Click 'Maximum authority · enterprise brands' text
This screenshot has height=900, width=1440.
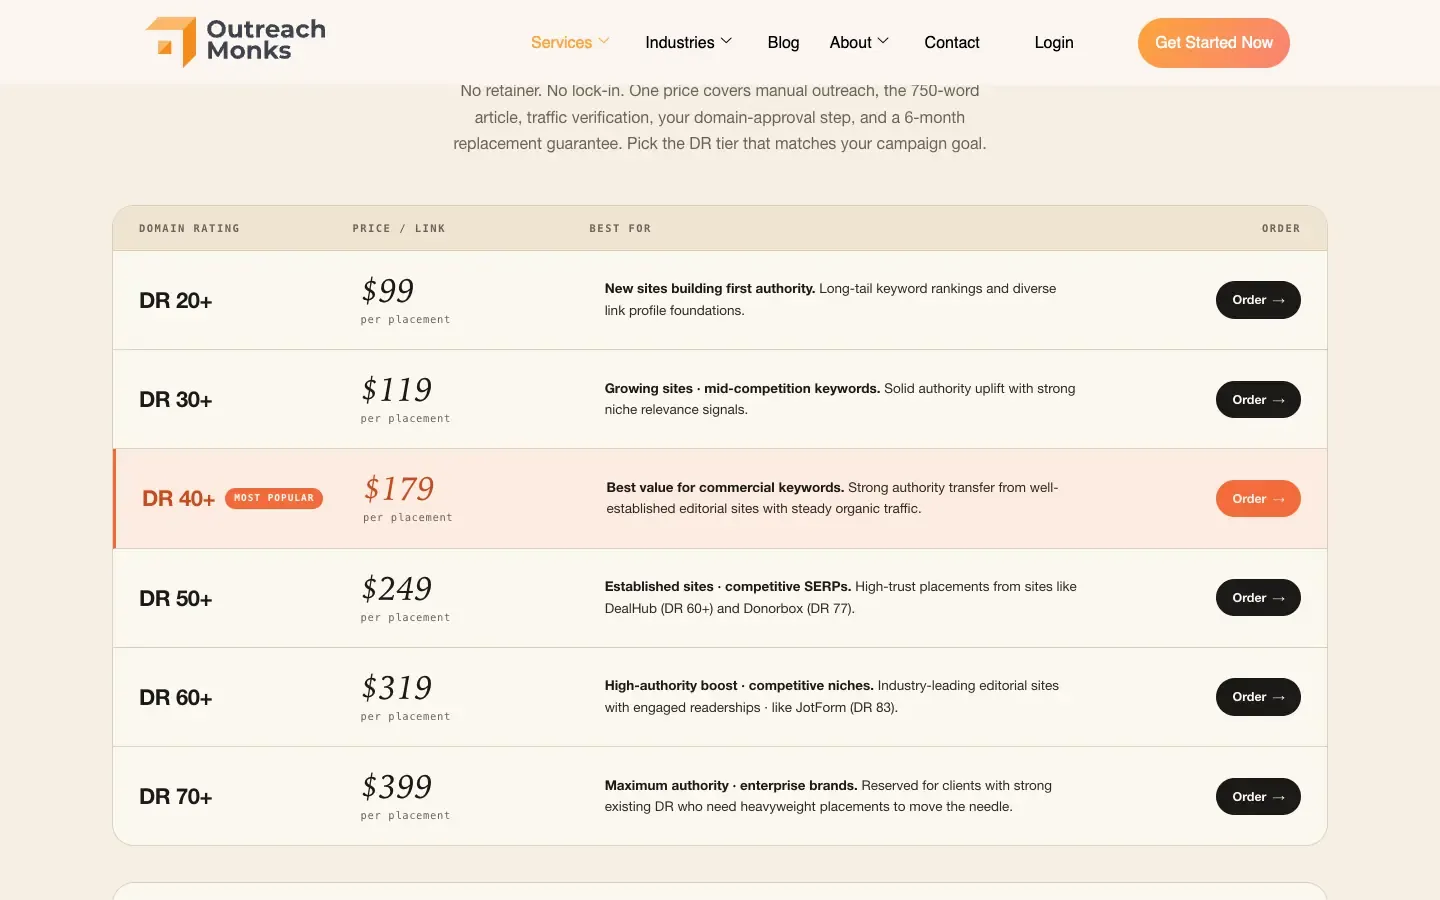(731, 785)
